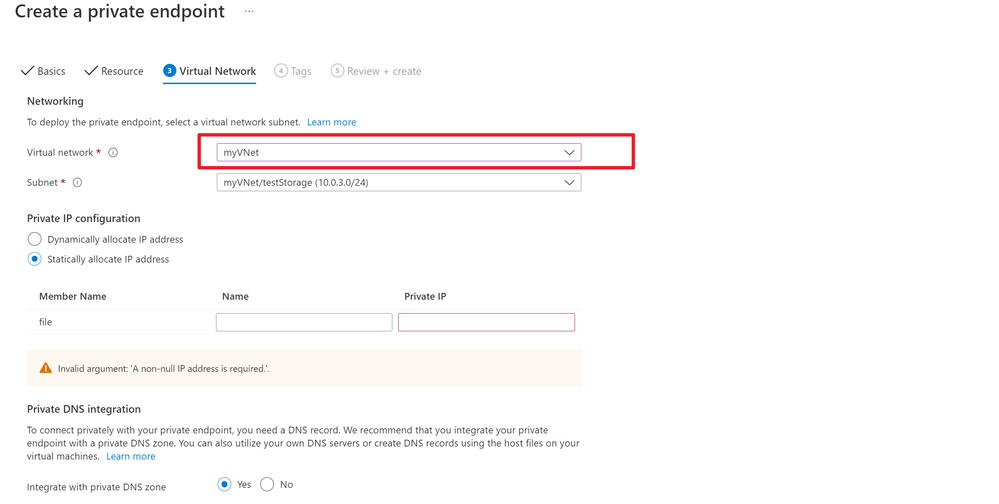999x504 pixels.
Task: Go to the Tags tab
Action: click(301, 71)
